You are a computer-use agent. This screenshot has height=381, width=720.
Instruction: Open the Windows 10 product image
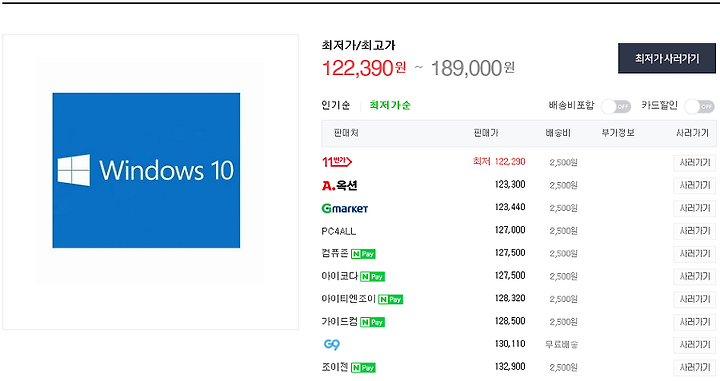[146, 170]
